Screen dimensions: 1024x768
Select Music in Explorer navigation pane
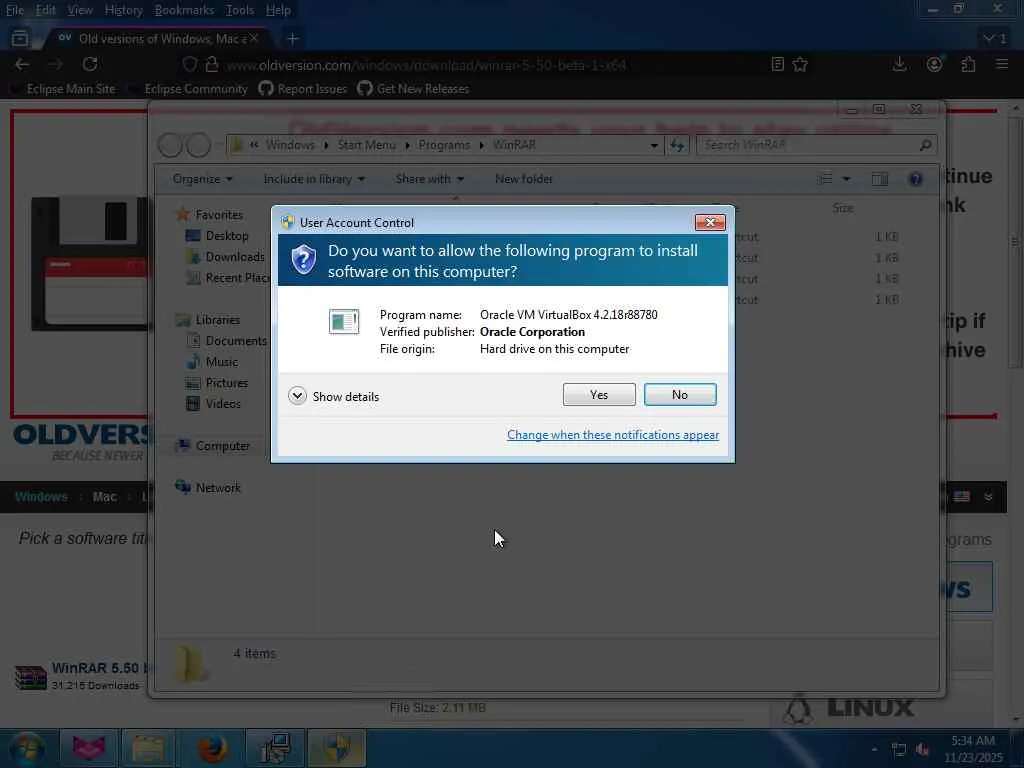pos(212,362)
